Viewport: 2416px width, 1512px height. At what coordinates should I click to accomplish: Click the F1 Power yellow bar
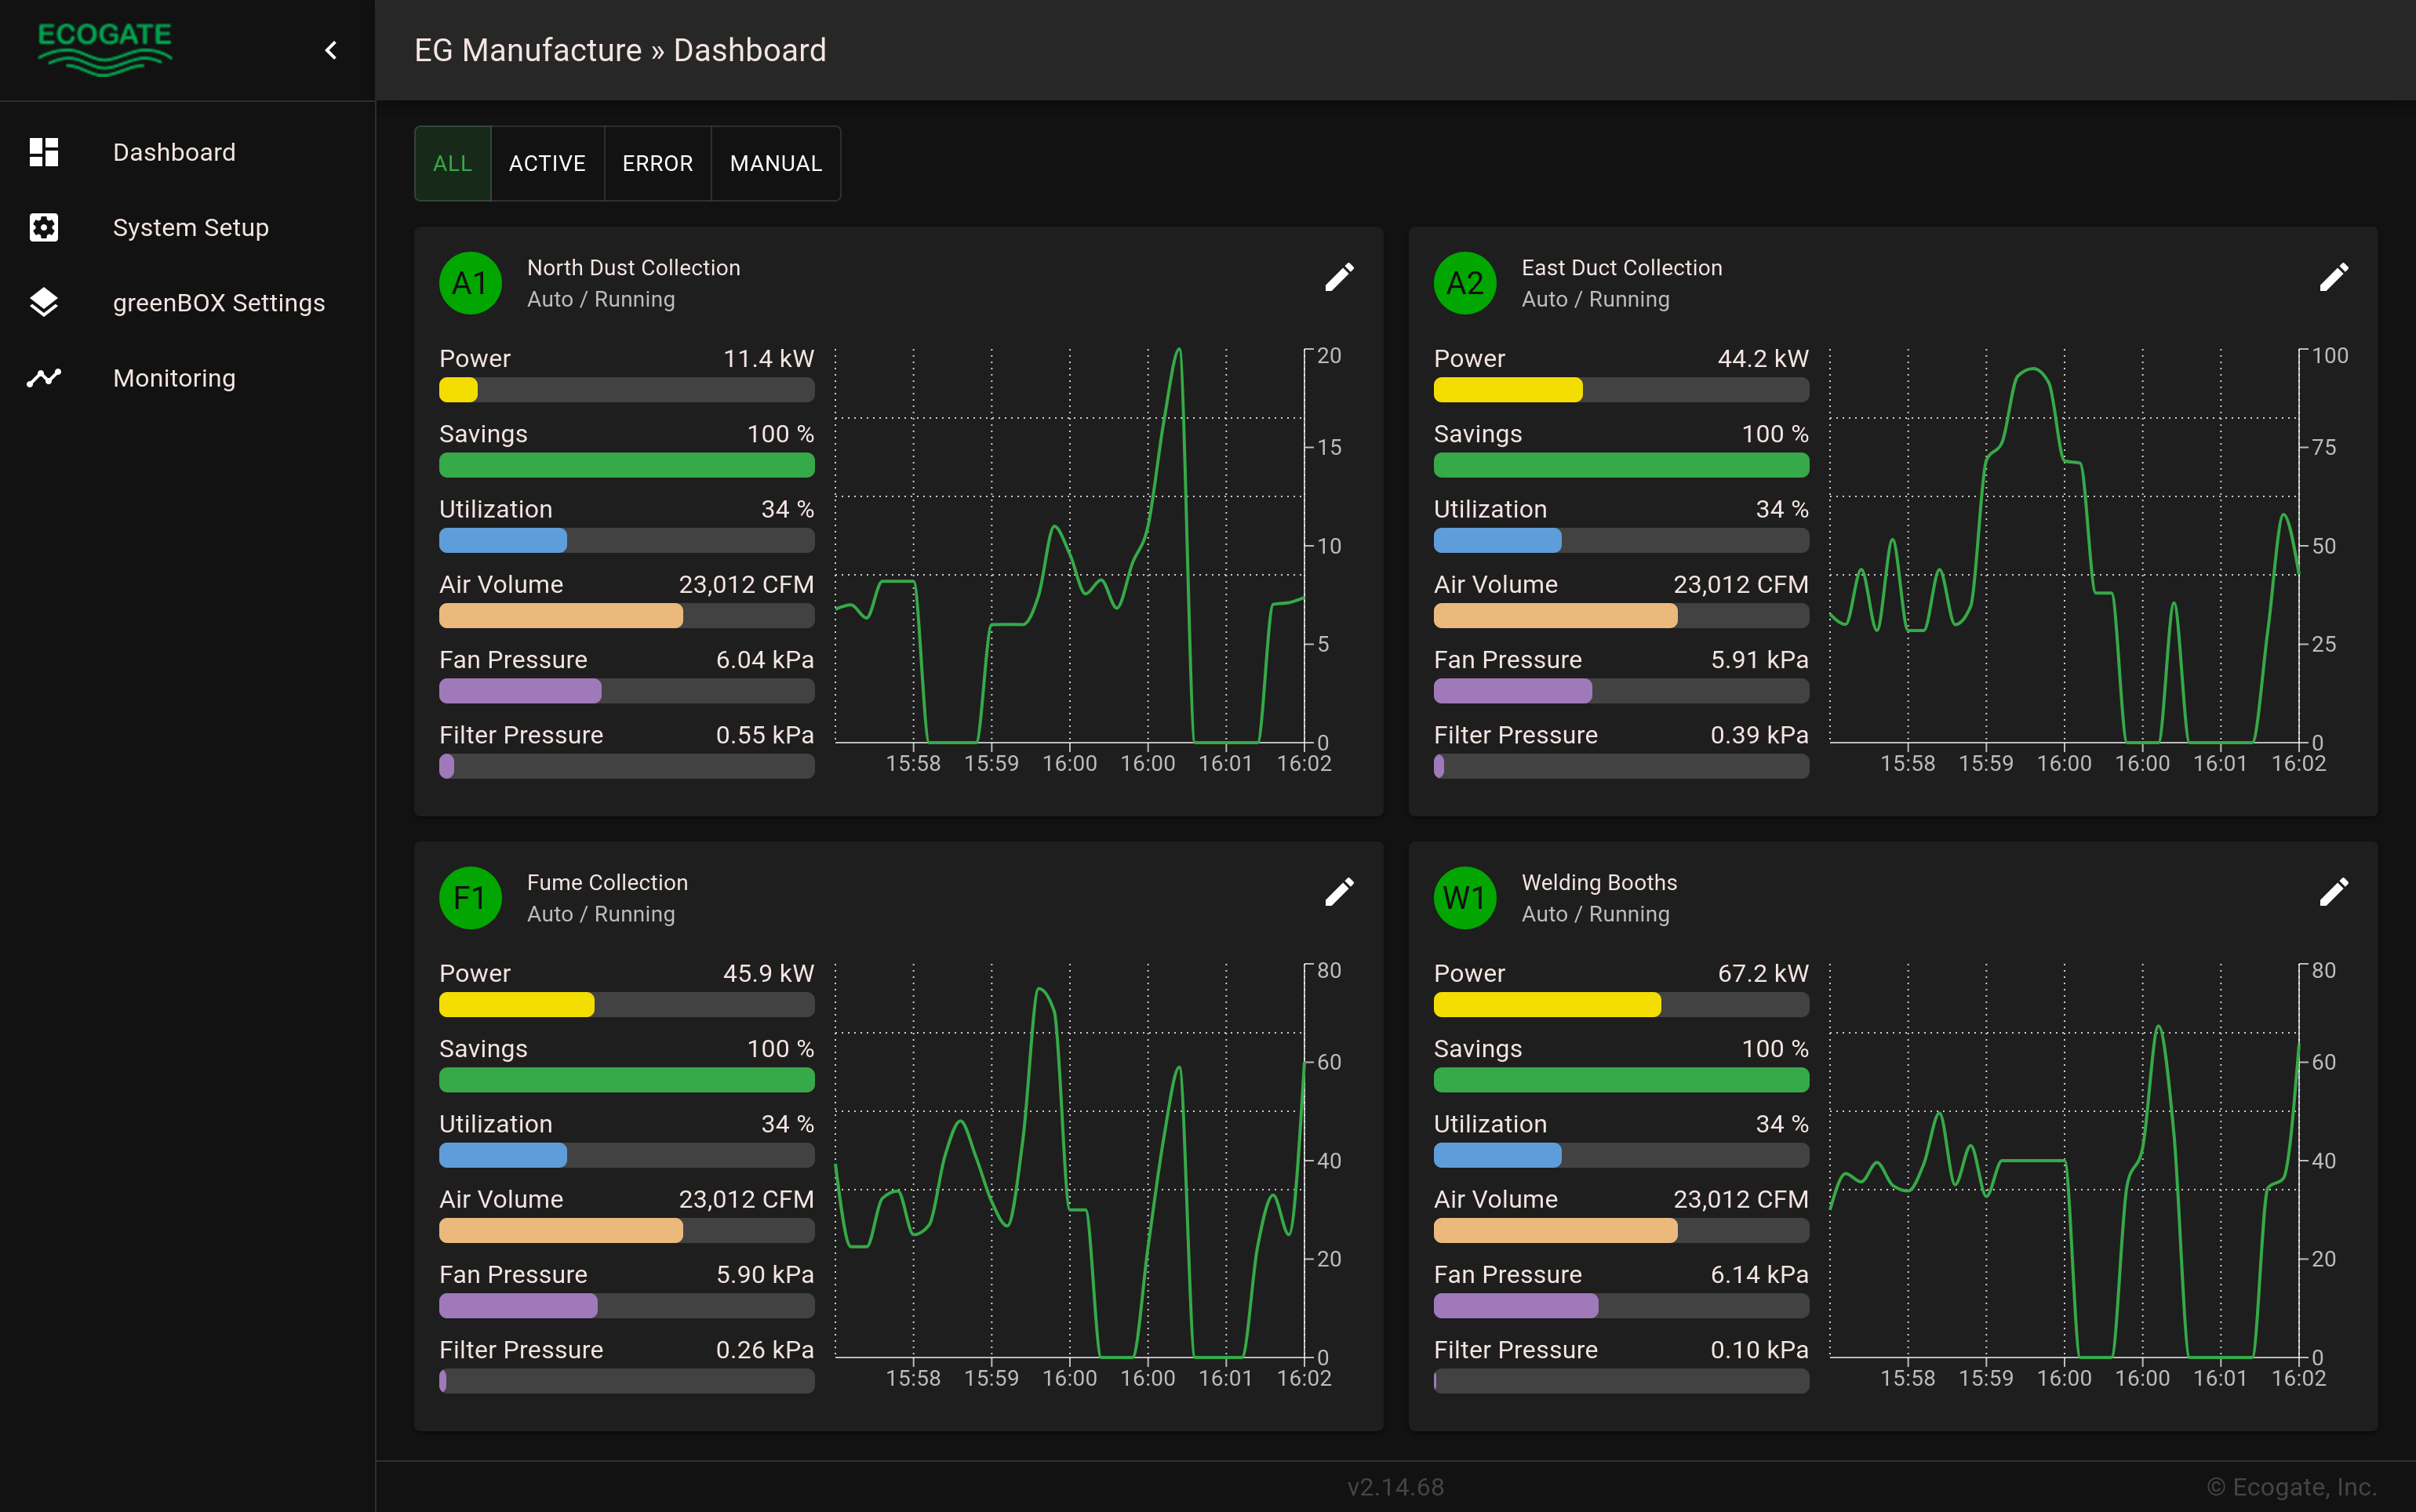pyautogui.click(x=627, y=1005)
